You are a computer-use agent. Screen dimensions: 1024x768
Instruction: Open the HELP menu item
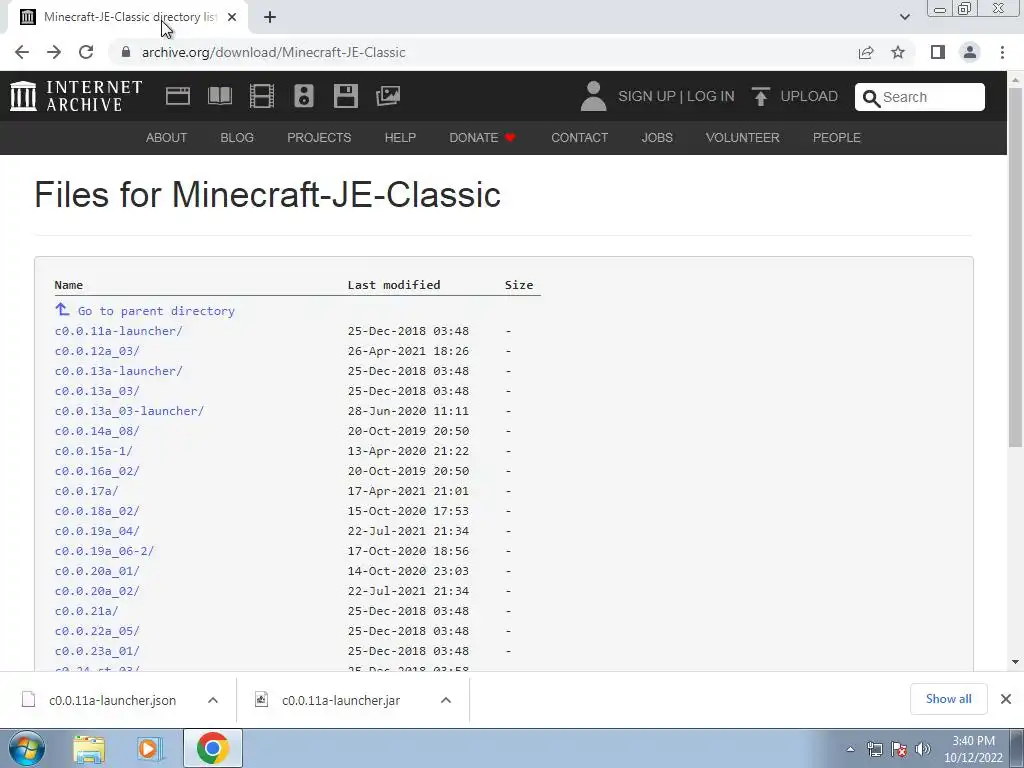[x=400, y=138]
